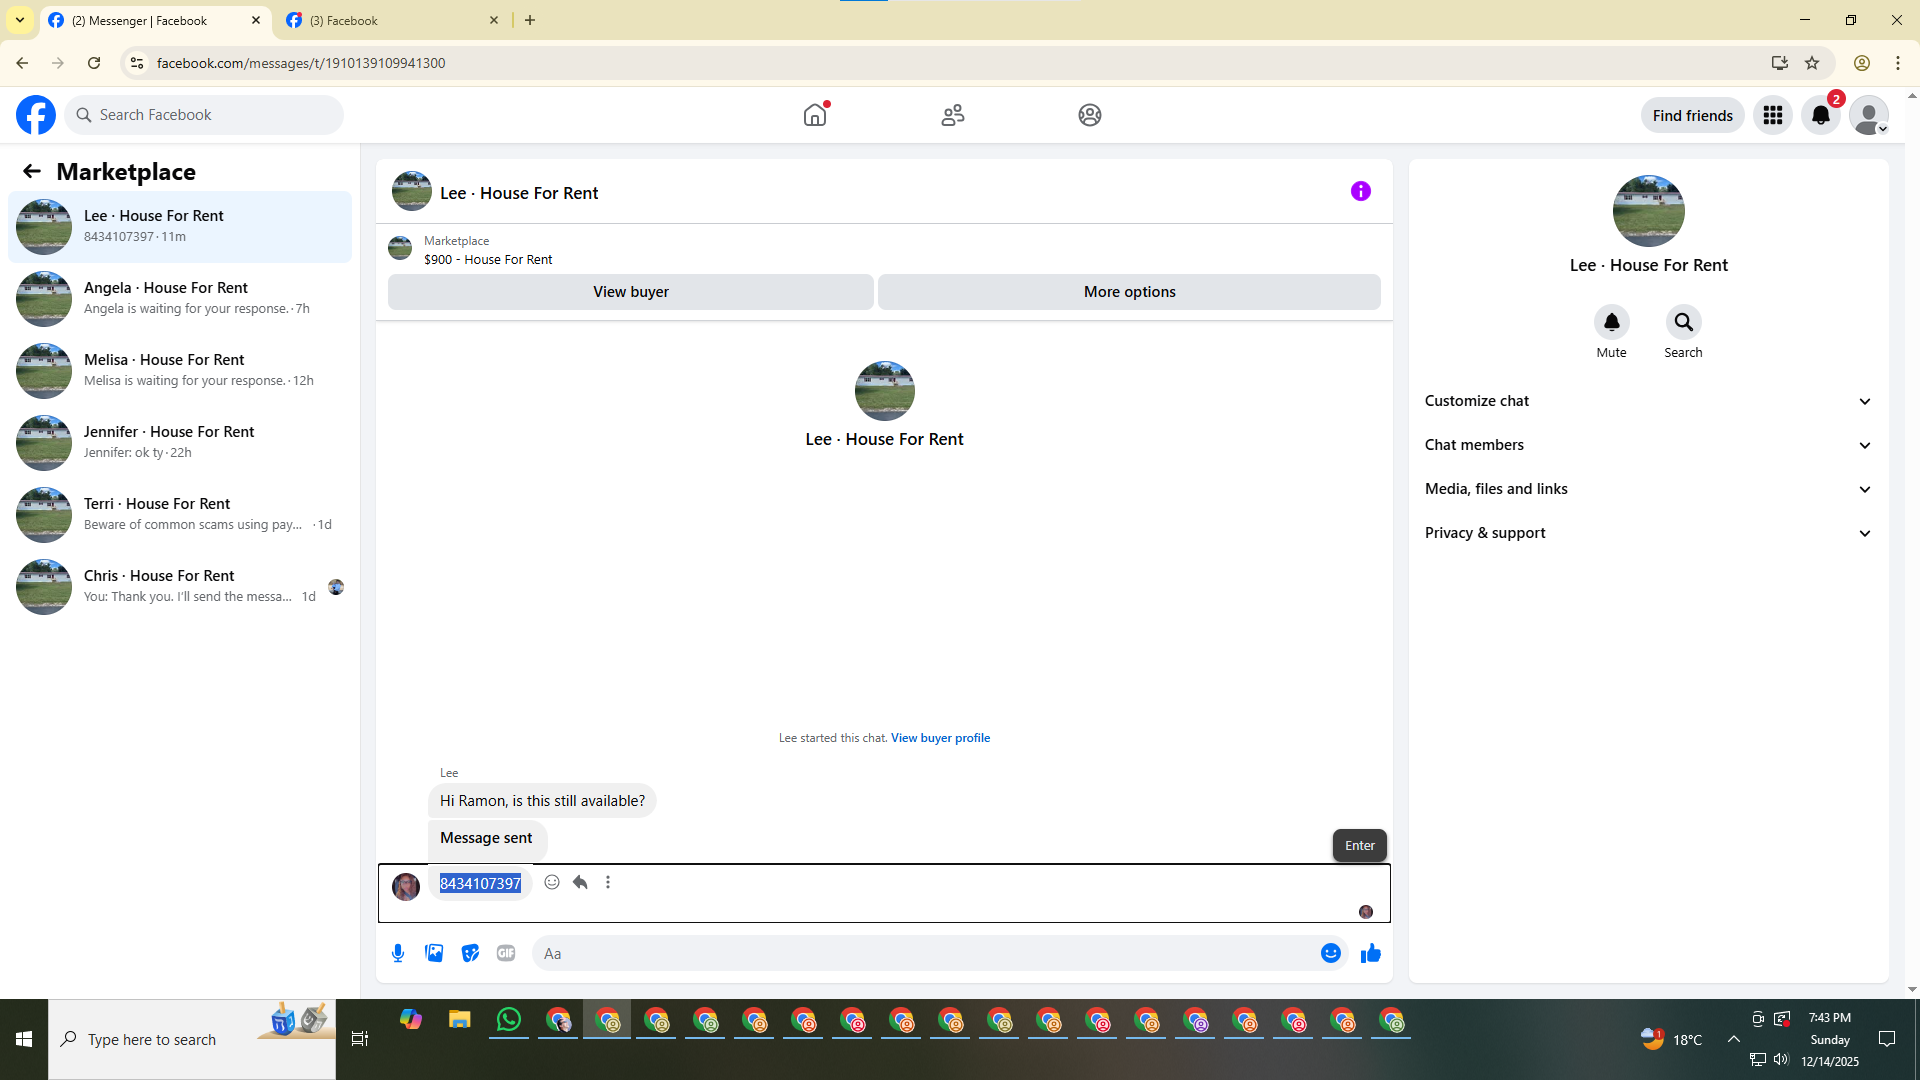Click the View buyer button
1920x1080 pixels.
pyautogui.click(x=630, y=292)
